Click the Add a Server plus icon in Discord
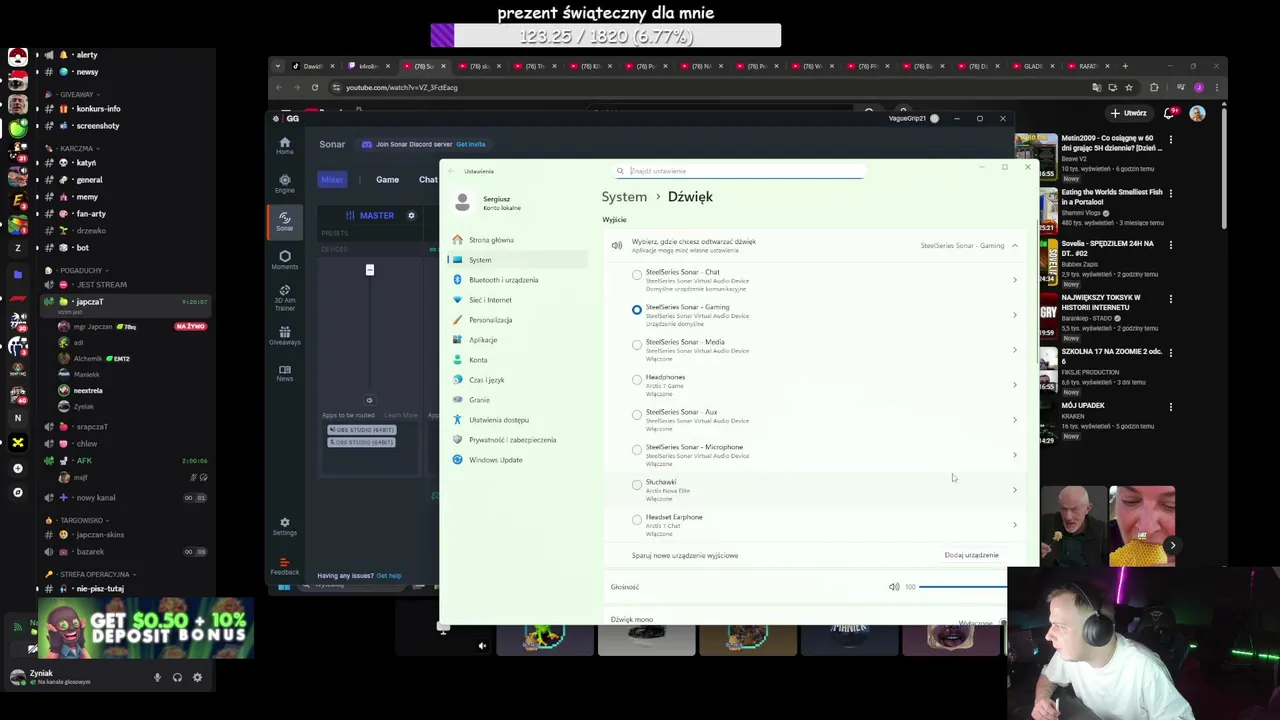 coord(17,468)
